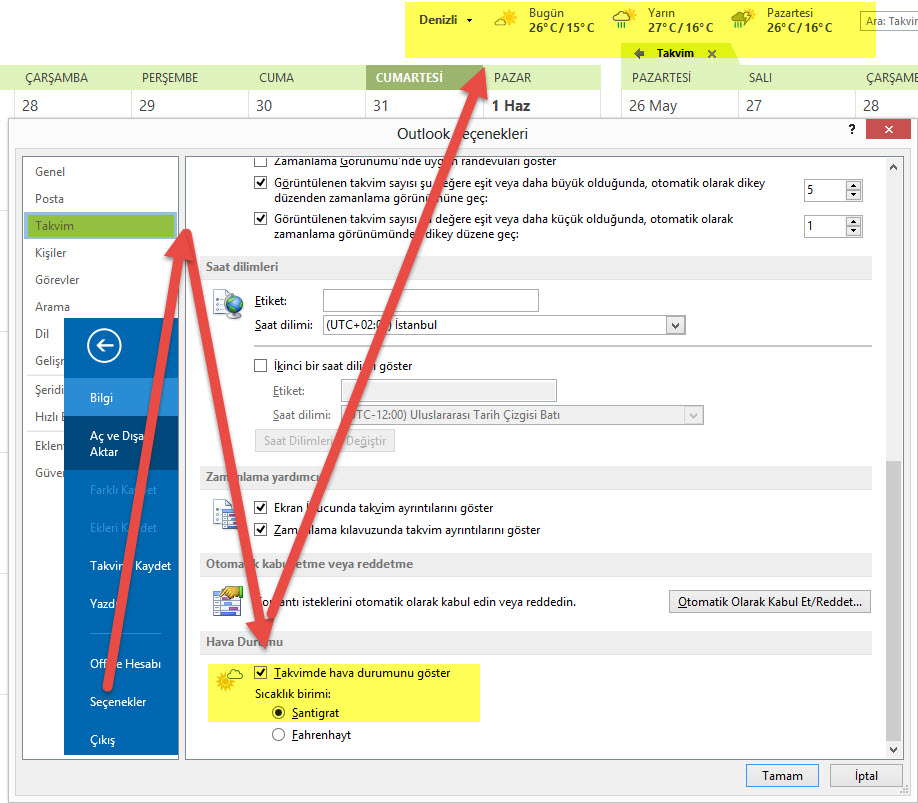Click the '1 Haz' date cell
The width and height of the screenshot is (918, 803).
point(542,105)
